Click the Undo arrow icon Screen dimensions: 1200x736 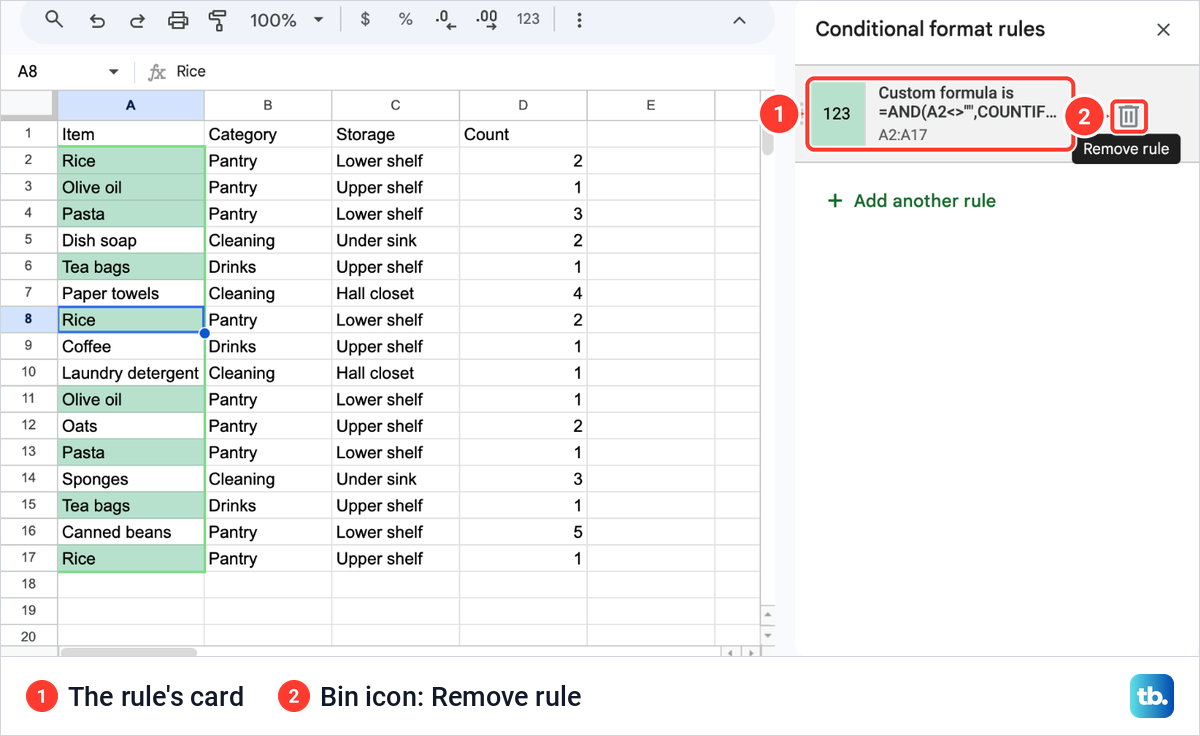tap(97, 20)
